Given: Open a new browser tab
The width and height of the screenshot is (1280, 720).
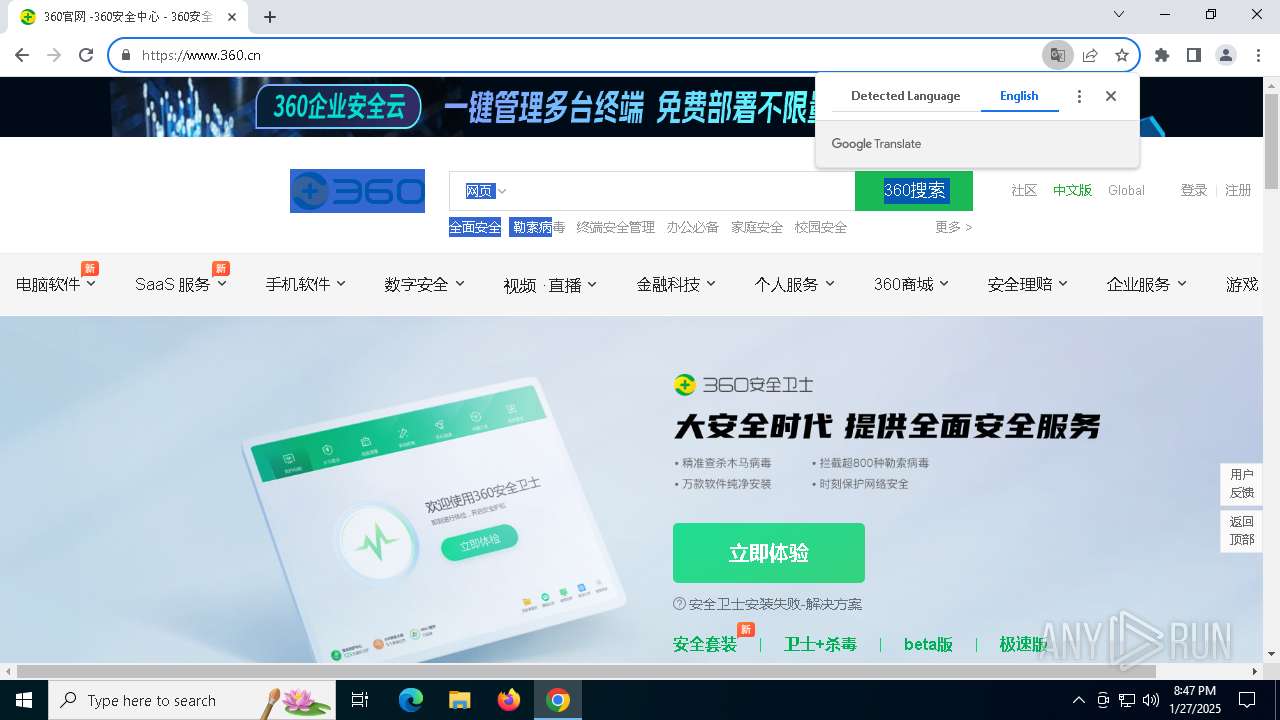Looking at the screenshot, I should click(270, 16).
